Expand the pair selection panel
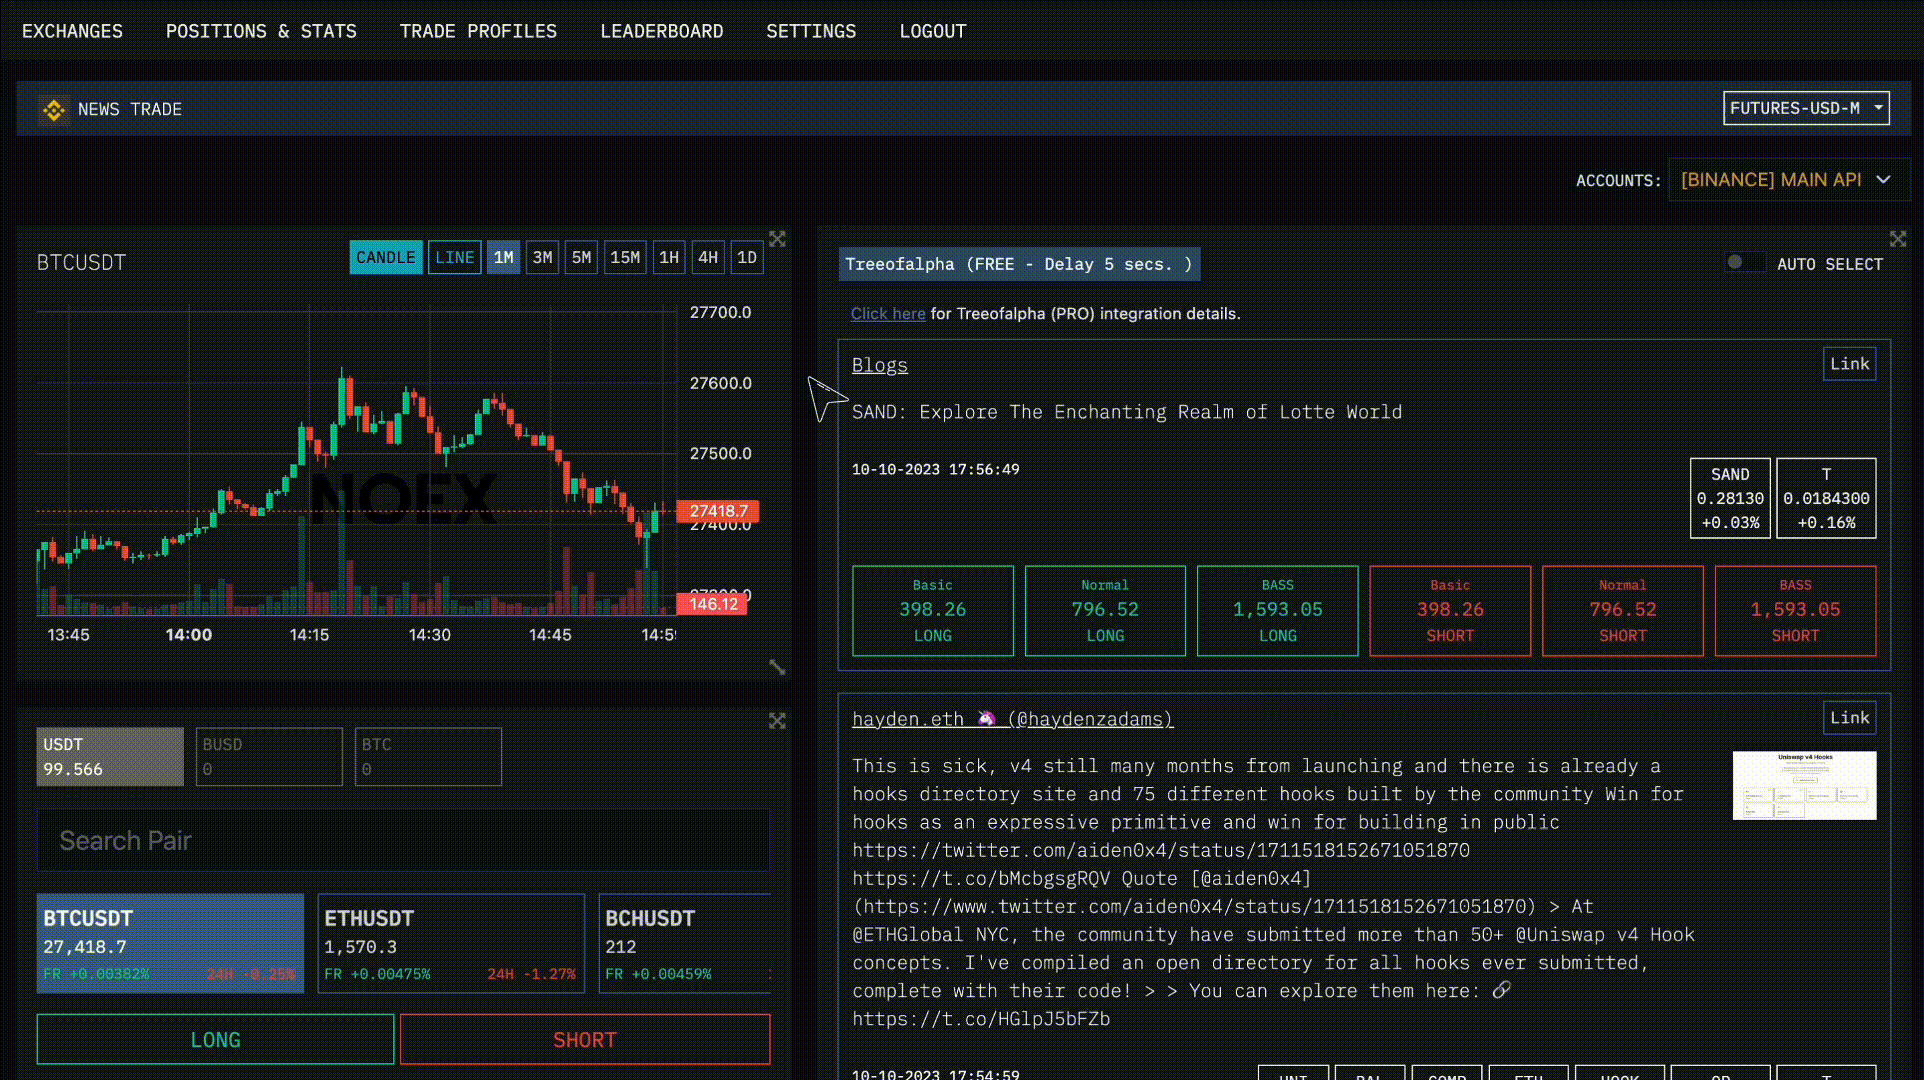Viewport: 1924px width, 1080px height. pos(777,721)
